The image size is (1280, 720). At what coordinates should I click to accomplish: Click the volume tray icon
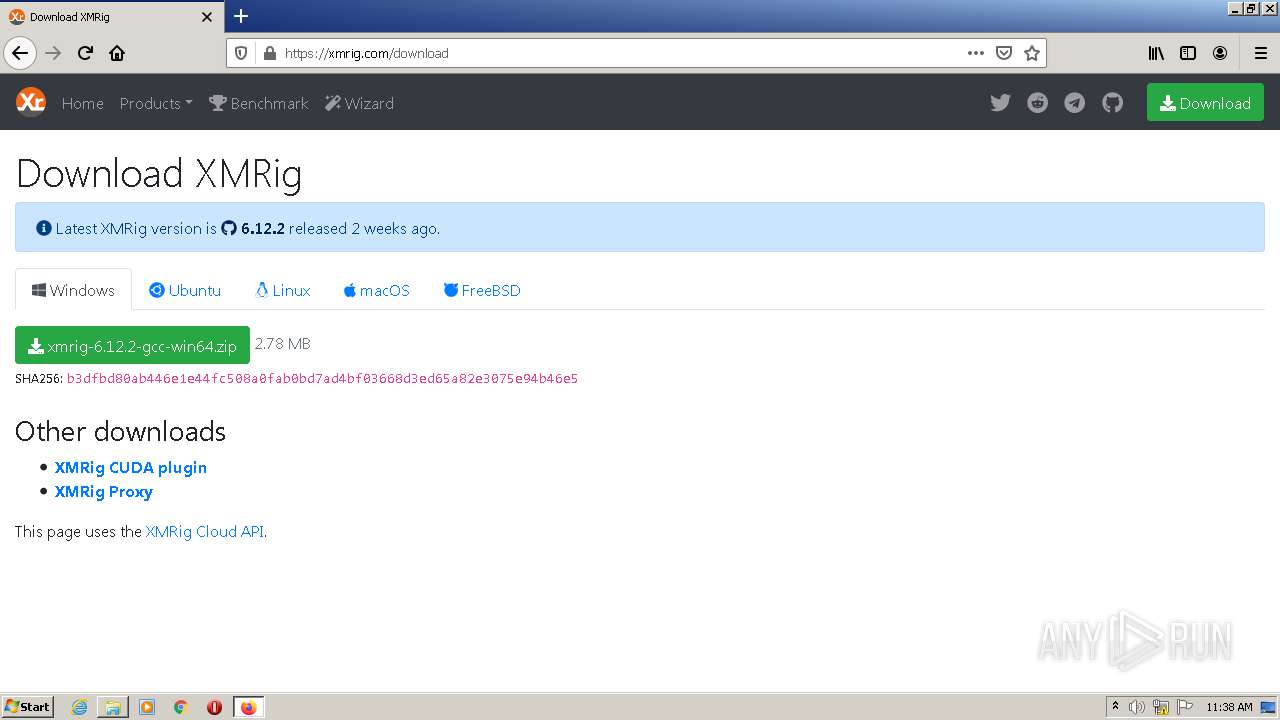(1137, 707)
